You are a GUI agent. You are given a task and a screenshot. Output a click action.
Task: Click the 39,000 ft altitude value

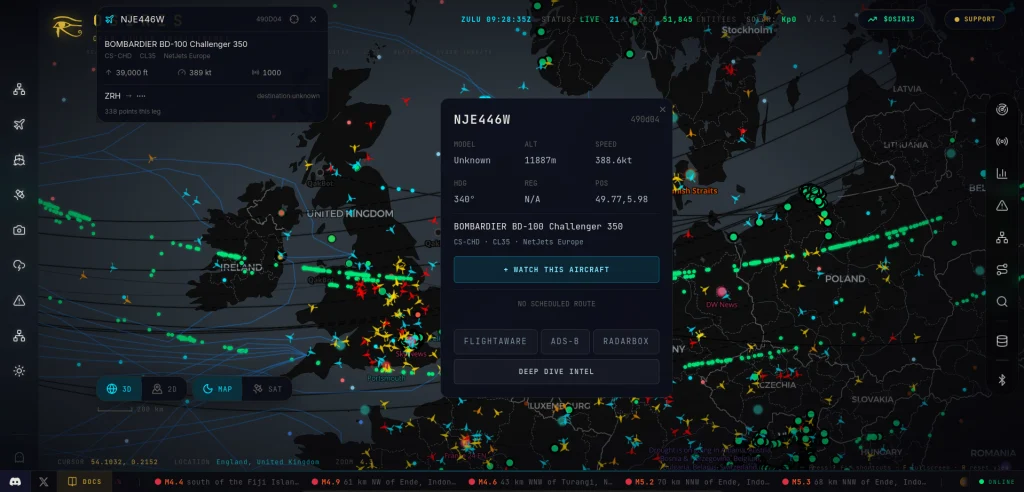click(x=132, y=73)
